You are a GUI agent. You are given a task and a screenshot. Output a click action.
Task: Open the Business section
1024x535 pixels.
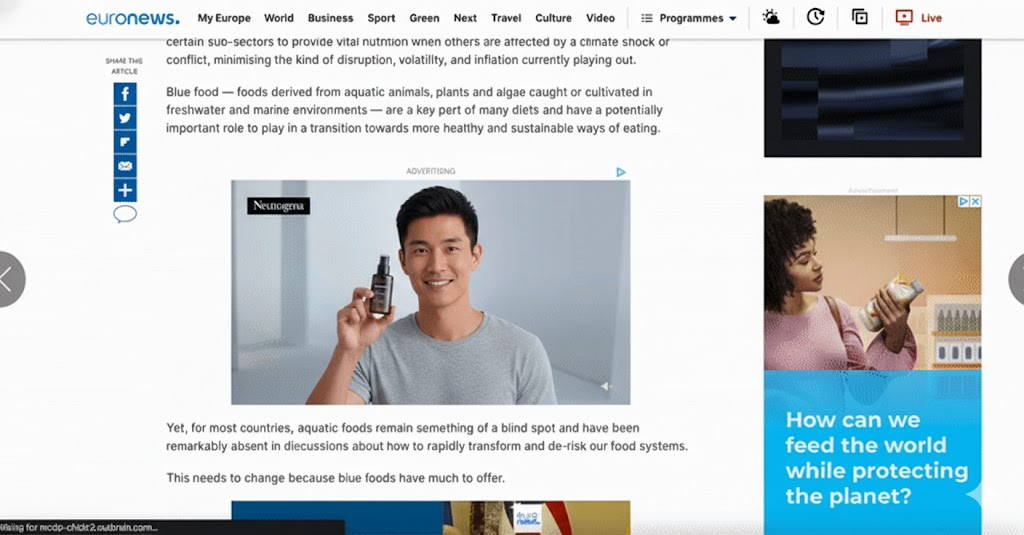coord(330,18)
